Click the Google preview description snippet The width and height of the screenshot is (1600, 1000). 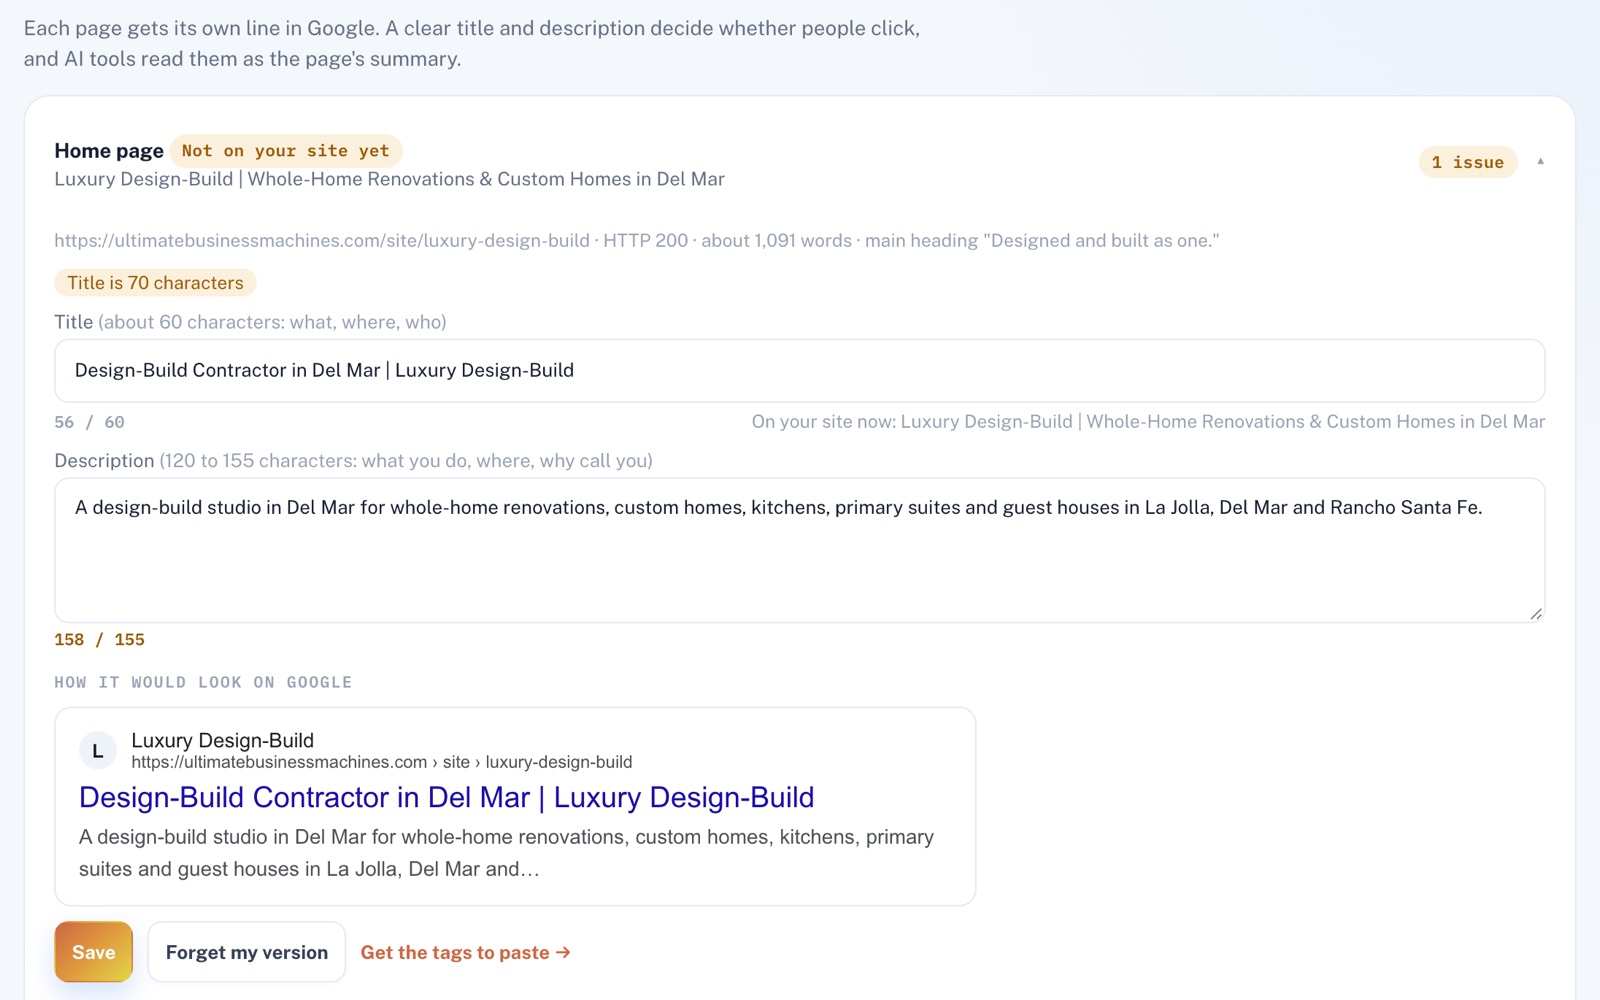pyautogui.click(x=506, y=853)
